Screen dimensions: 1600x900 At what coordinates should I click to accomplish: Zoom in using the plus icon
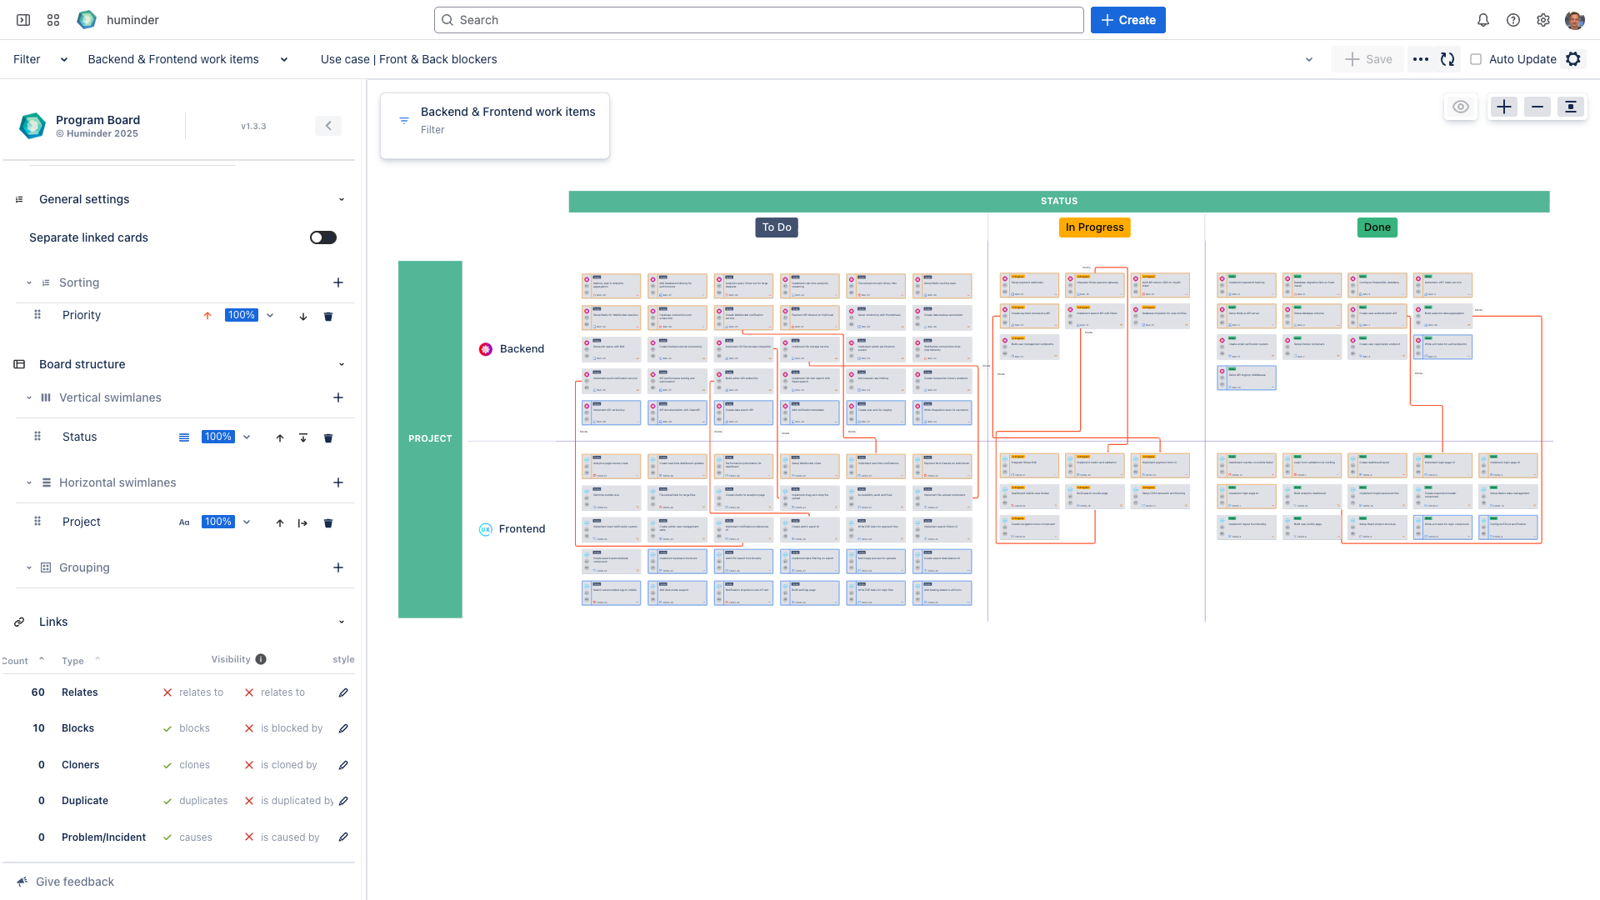[1503, 106]
